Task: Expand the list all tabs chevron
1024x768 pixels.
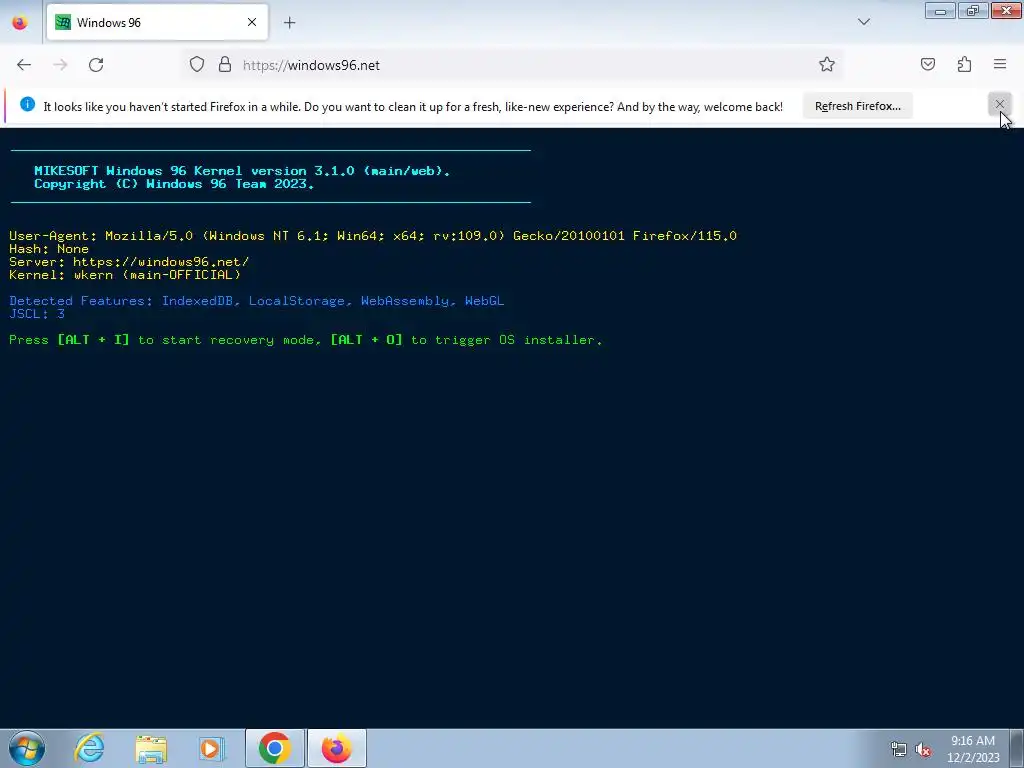Action: (x=863, y=22)
